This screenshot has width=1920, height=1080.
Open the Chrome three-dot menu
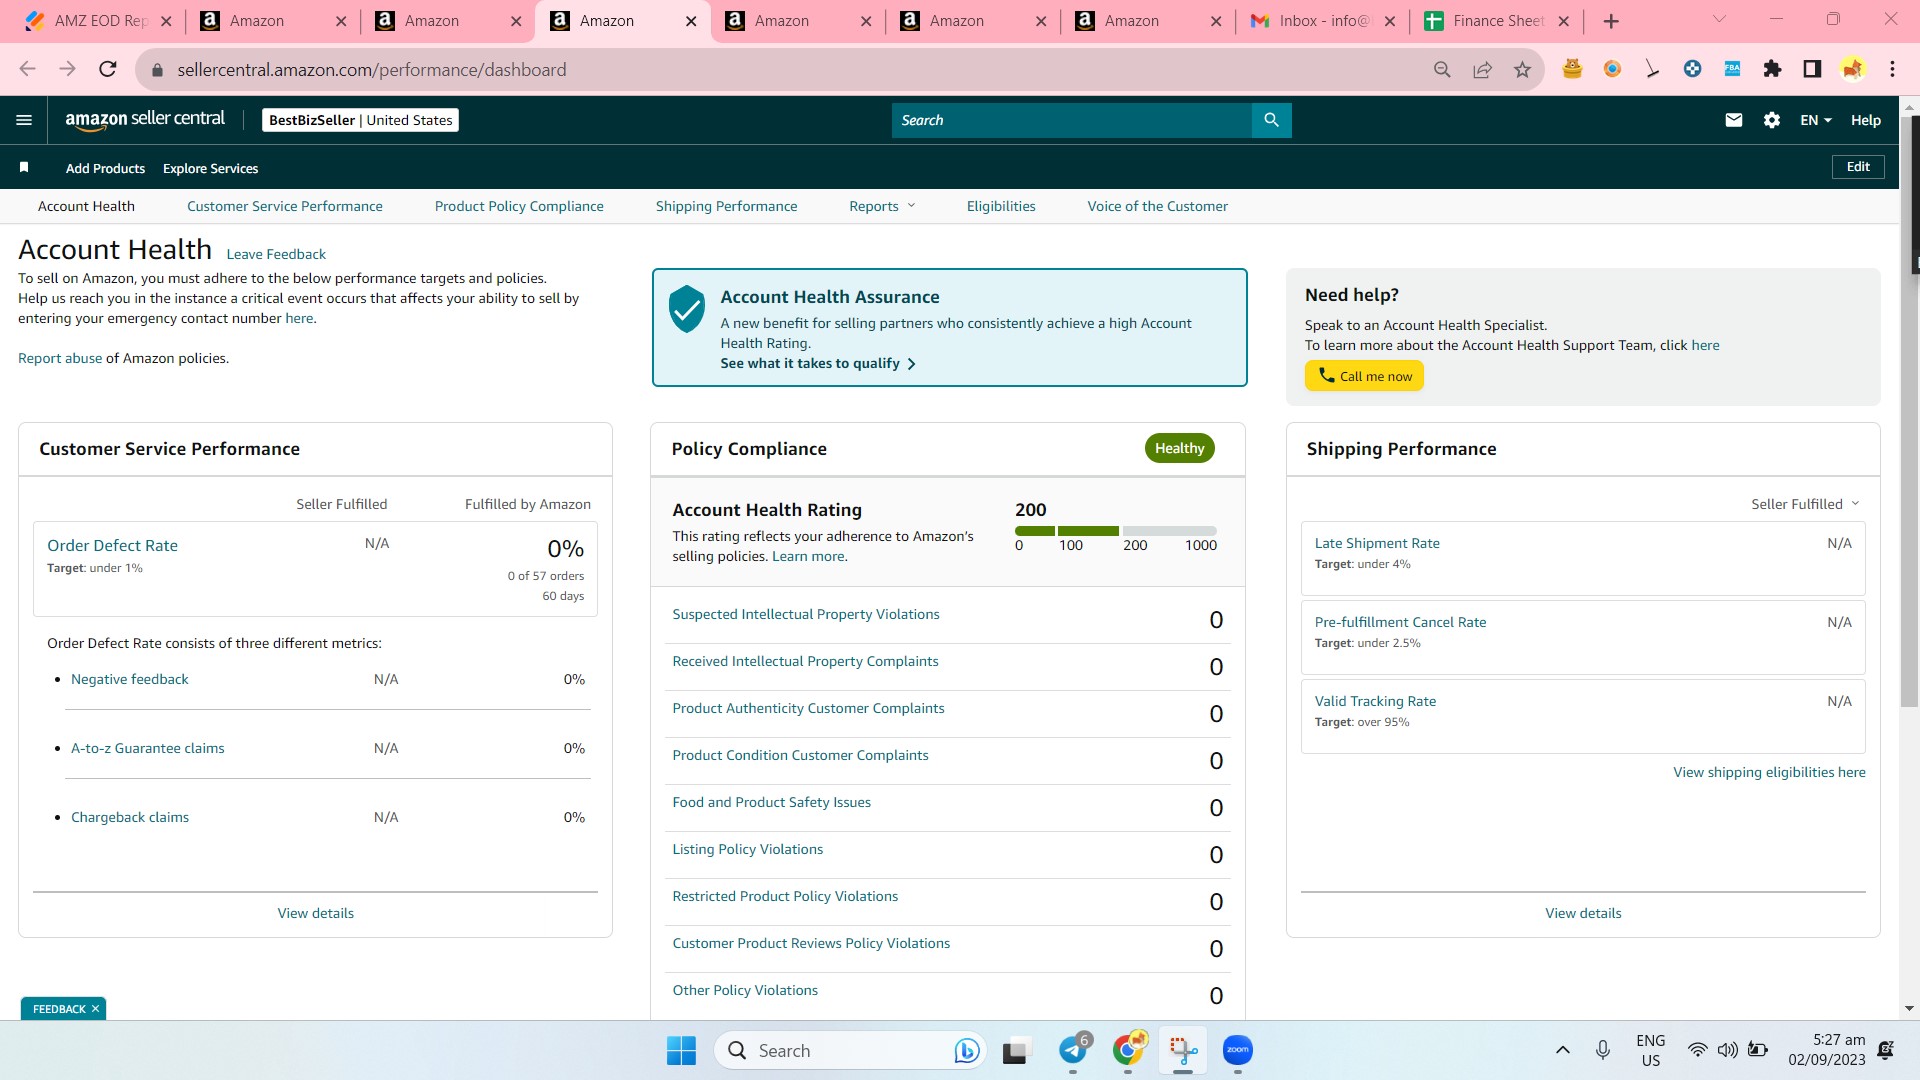click(x=1892, y=69)
